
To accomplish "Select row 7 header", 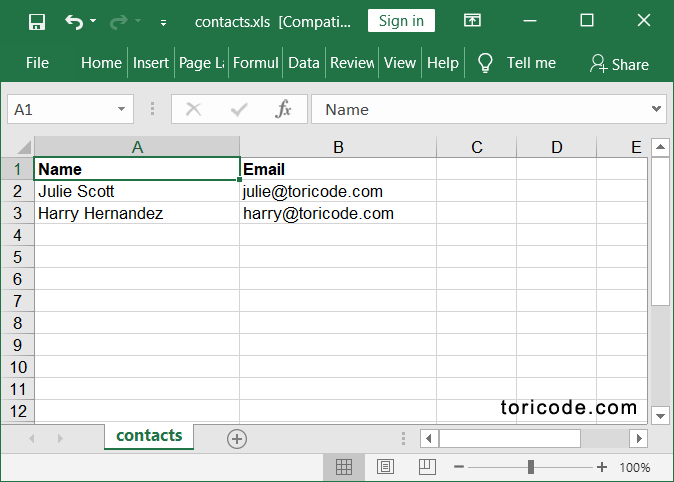I will pyautogui.click(x=17, y=301).
